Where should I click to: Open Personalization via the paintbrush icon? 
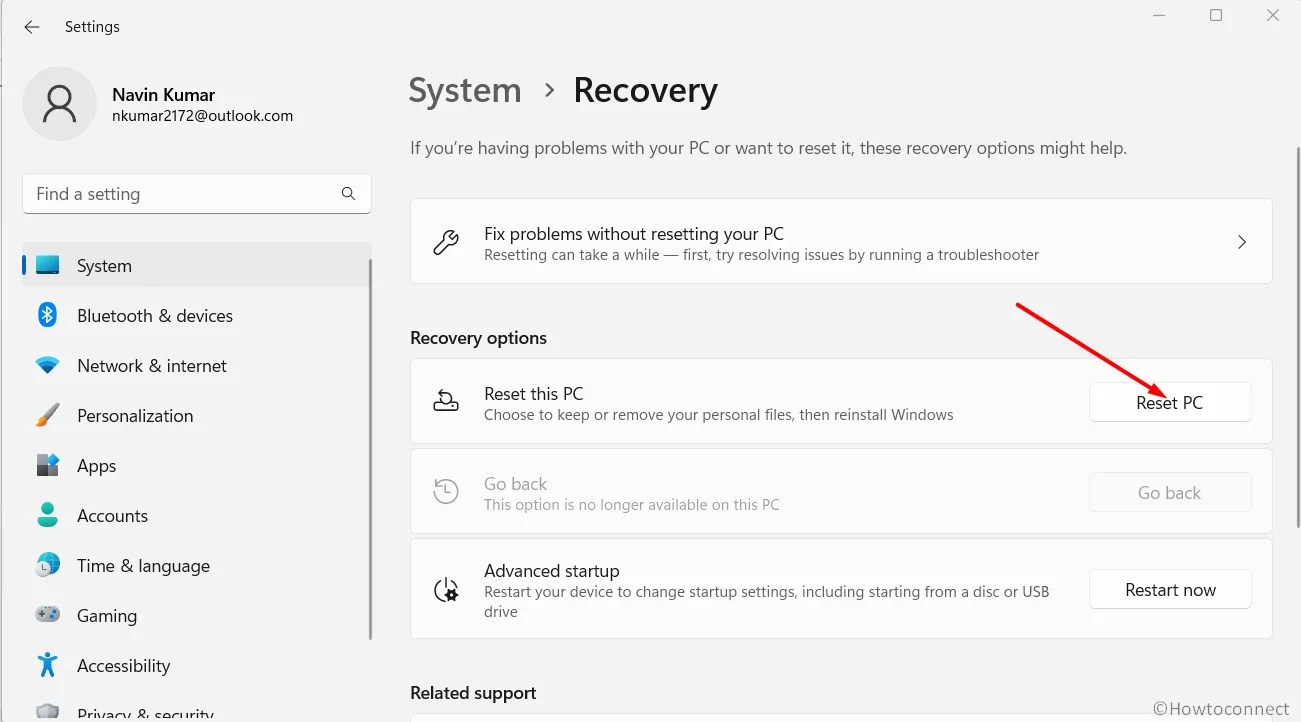tap(48, 415)
